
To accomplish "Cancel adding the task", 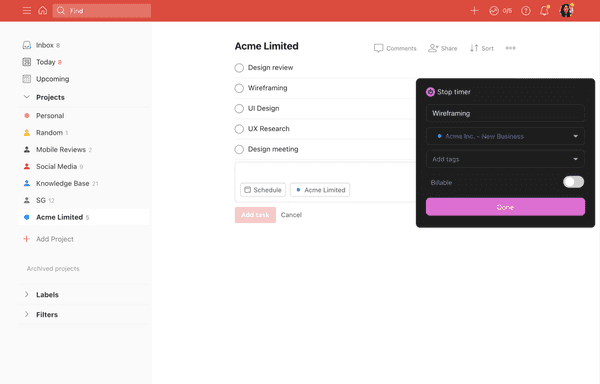I will [291, 215].
